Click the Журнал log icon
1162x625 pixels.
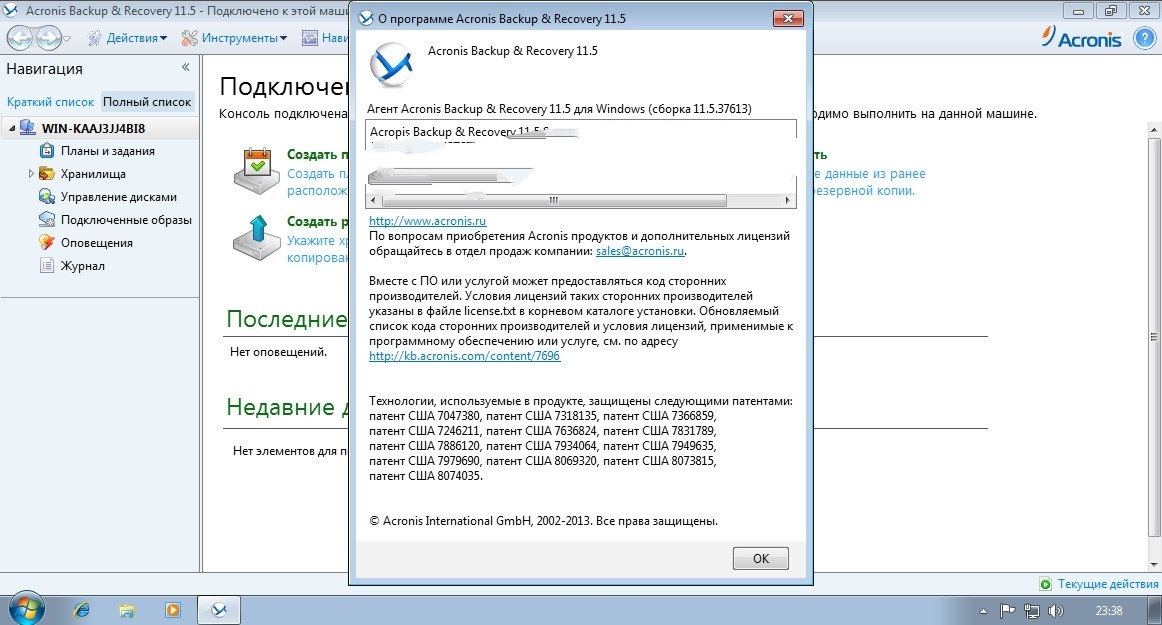pyautogui.click(x=47, y=265)
